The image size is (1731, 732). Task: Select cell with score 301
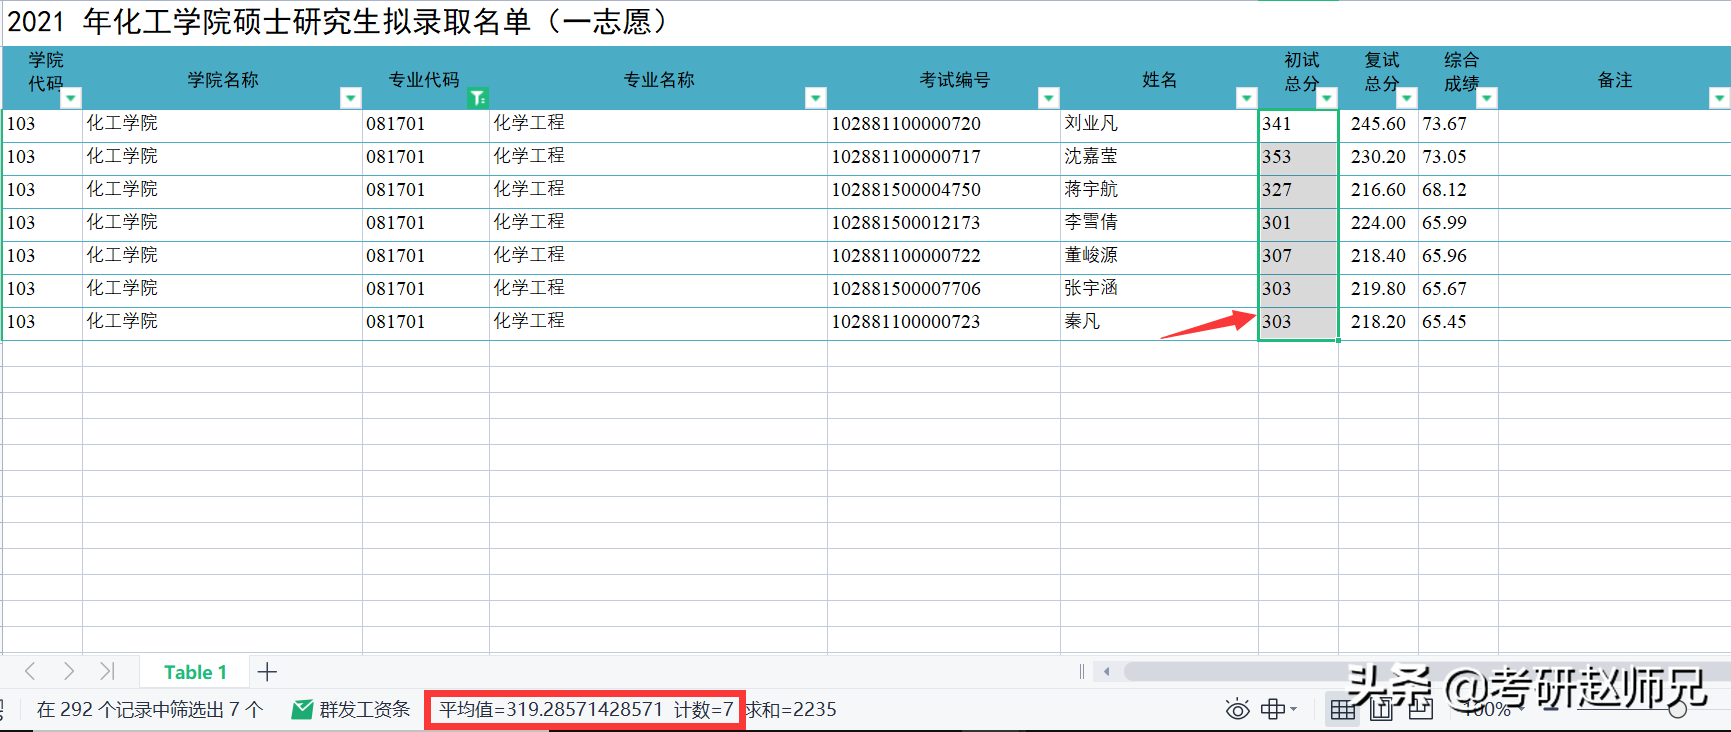[1298, 223]
